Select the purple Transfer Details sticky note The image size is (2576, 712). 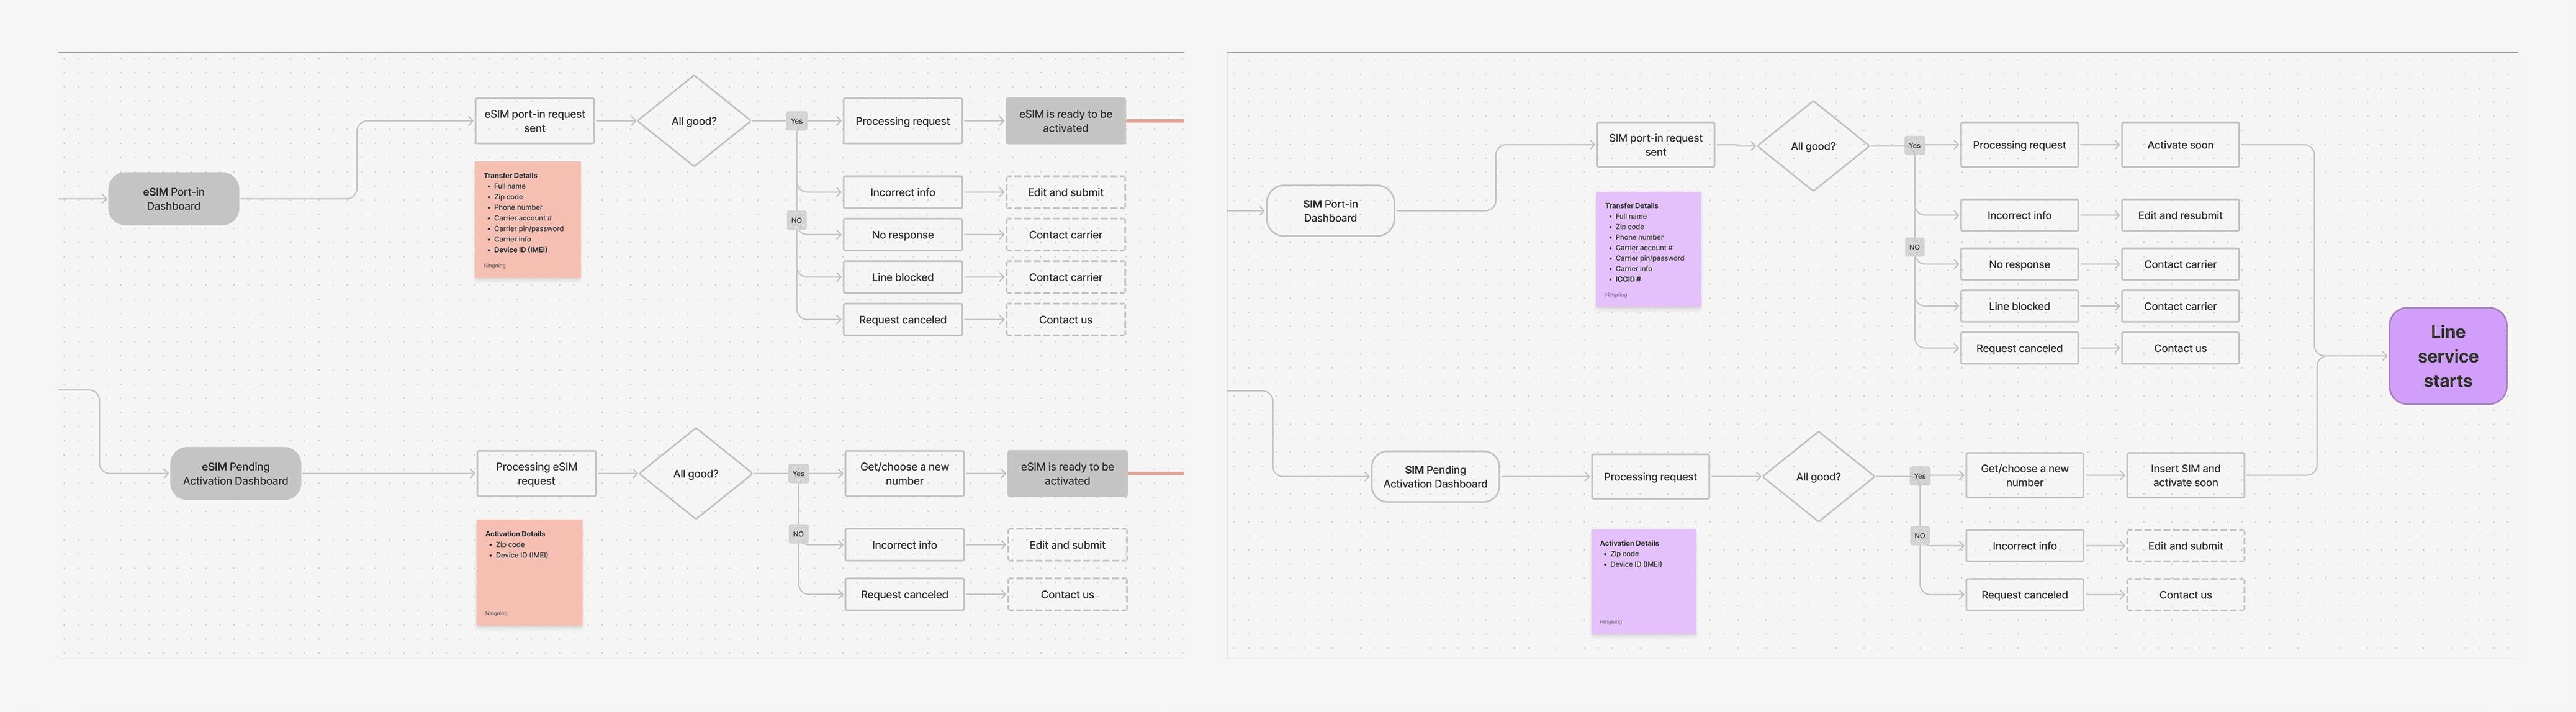(1648, 250)
